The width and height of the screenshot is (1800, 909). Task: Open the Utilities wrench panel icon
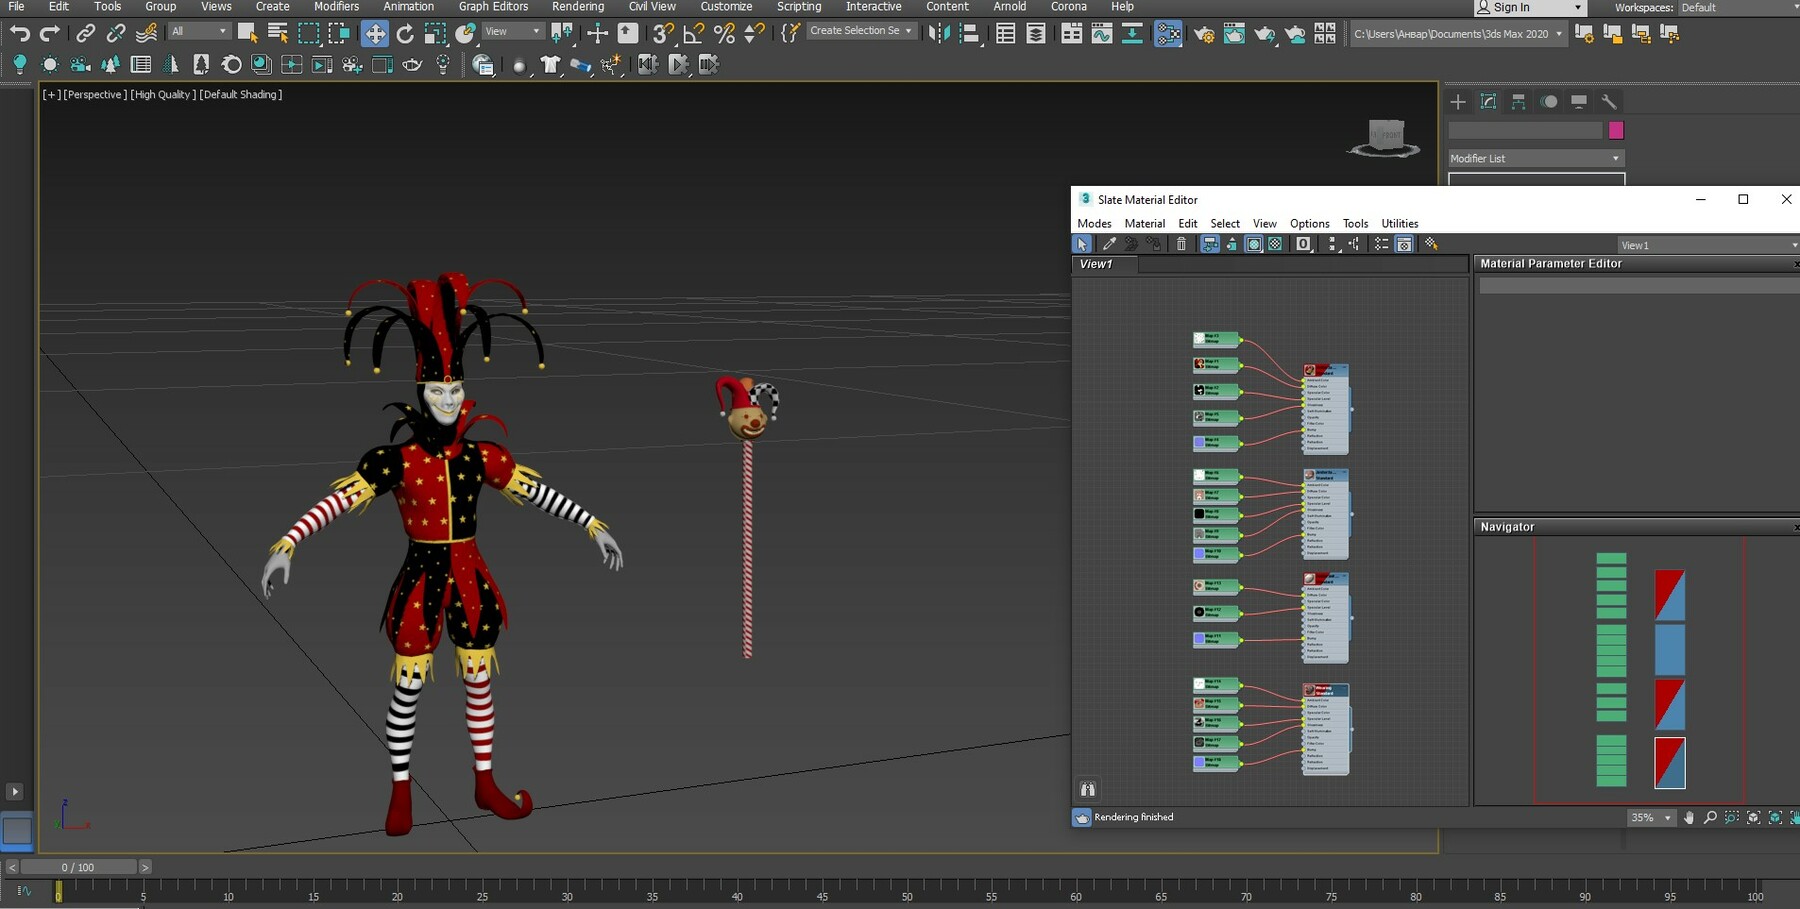1609,102
